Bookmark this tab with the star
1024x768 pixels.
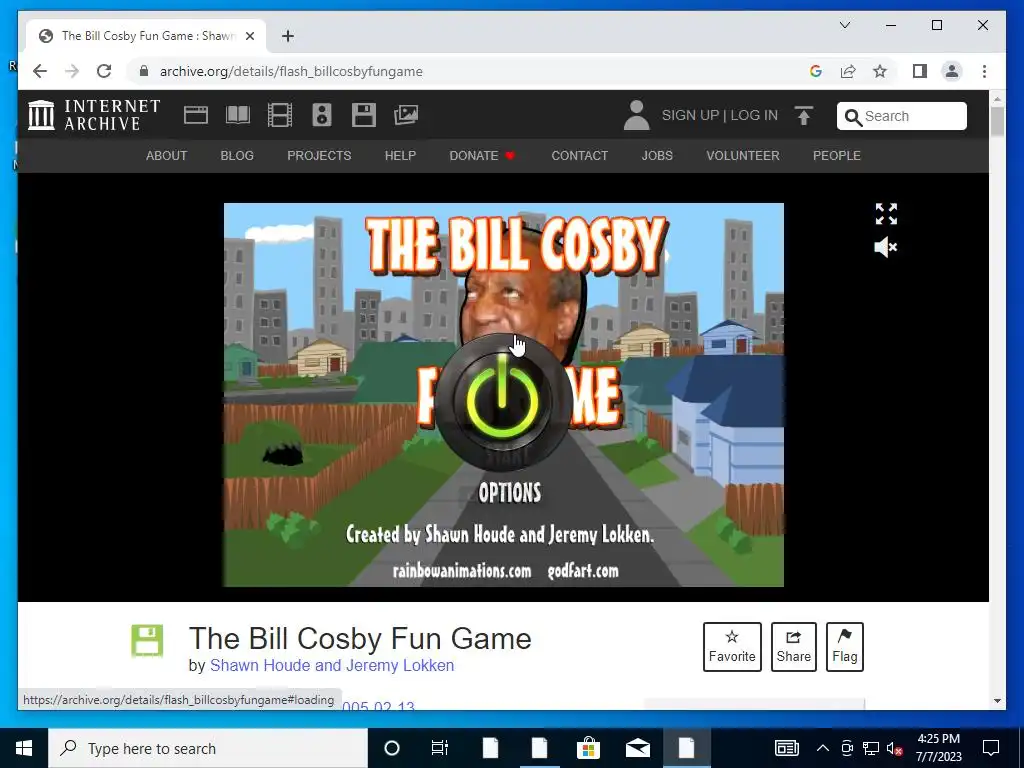[880, 71]
